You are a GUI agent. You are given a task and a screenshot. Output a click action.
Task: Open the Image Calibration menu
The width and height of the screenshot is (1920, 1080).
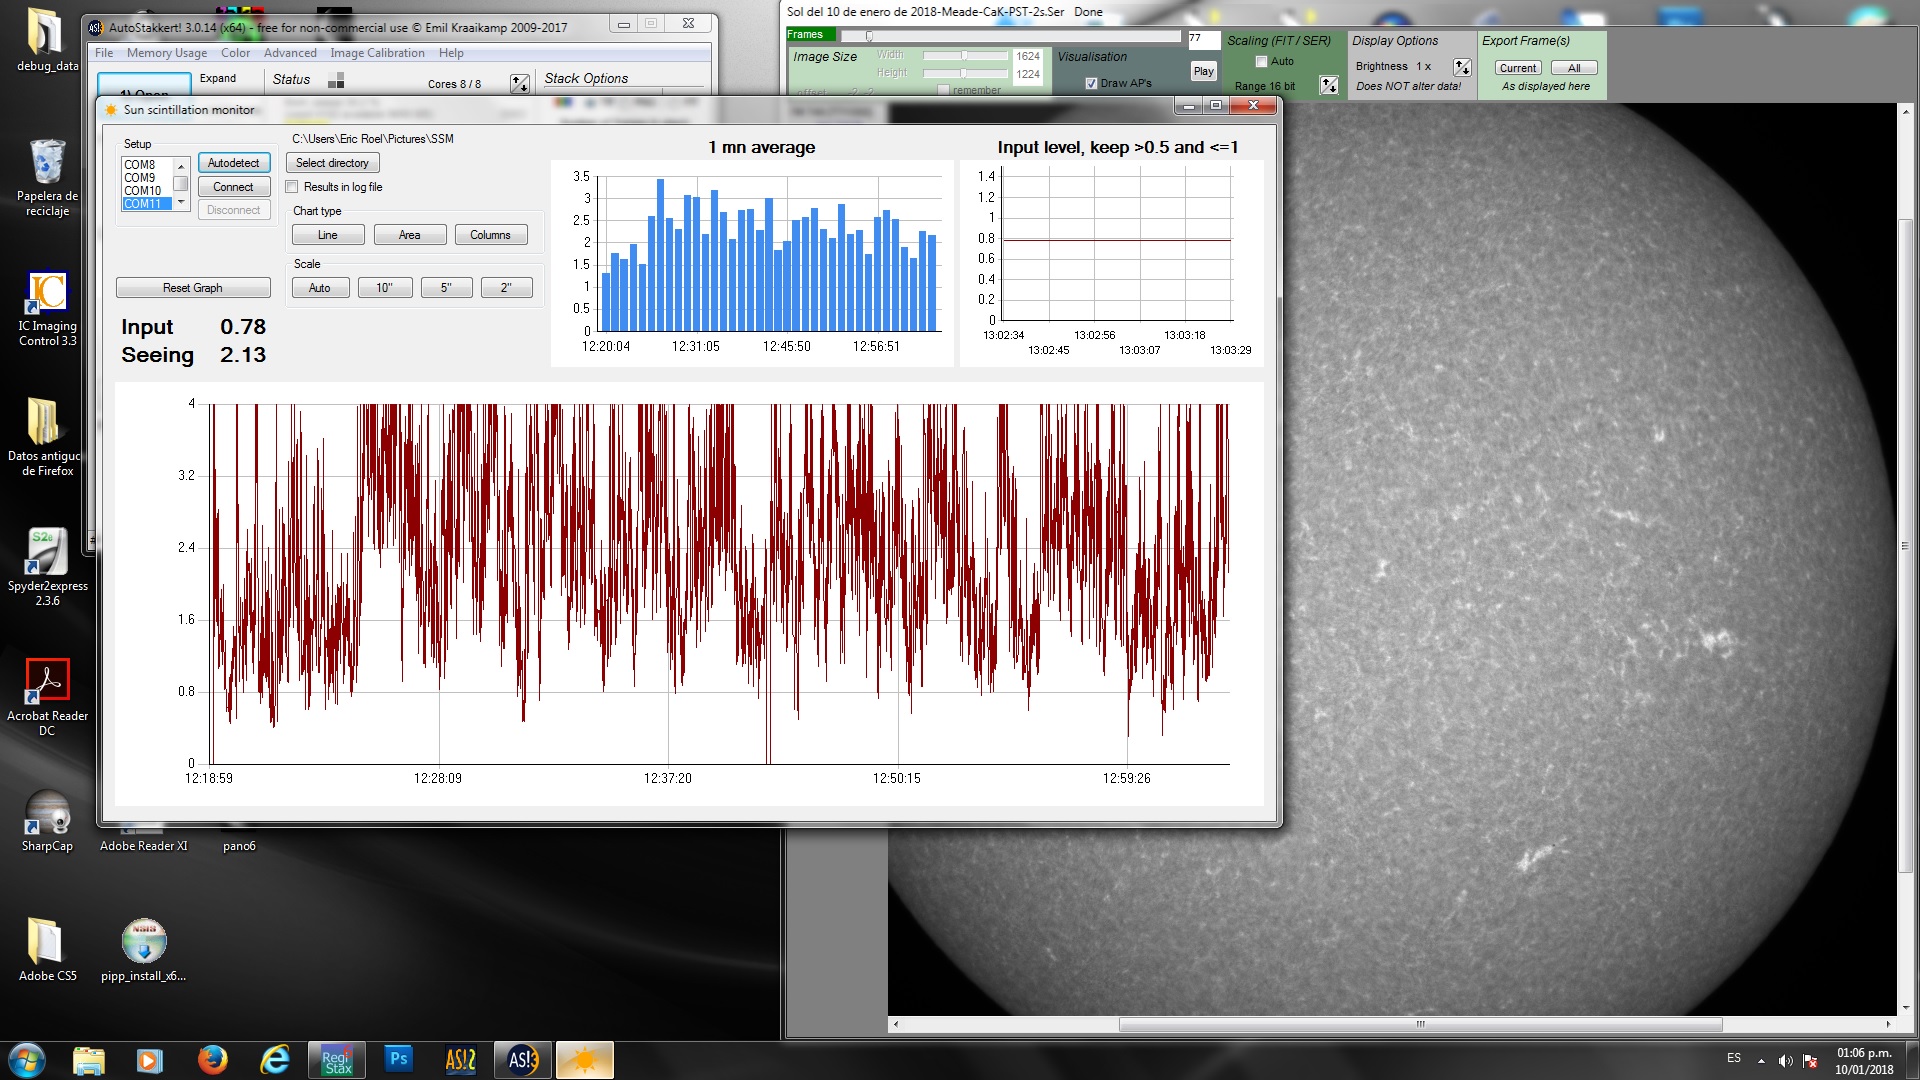tap(377, 53)
